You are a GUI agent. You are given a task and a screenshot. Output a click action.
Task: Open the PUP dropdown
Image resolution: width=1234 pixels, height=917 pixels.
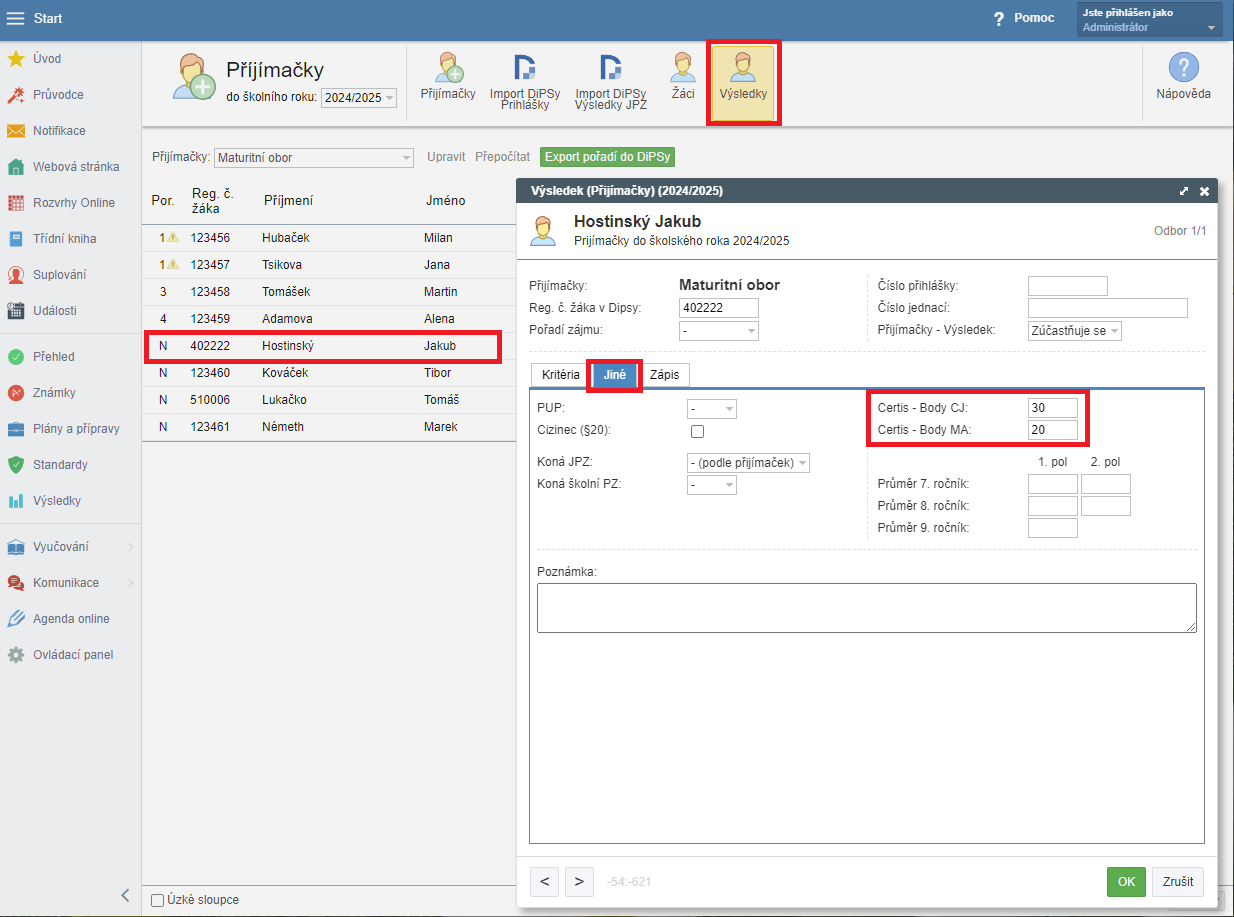[x=712, y=409]
